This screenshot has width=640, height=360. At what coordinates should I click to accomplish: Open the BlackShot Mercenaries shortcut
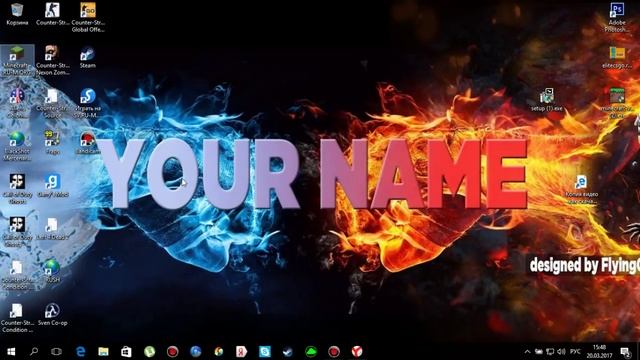pos(17,146)
